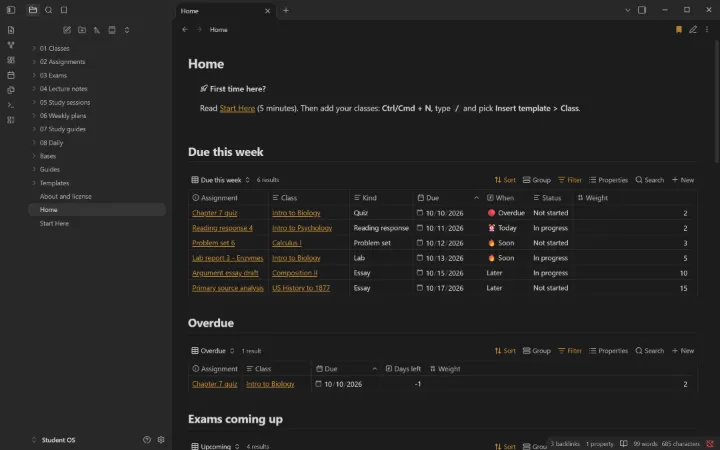Create a new note in file explorer
Viewport: 720px width, 450px height.
tap(67, 30)
